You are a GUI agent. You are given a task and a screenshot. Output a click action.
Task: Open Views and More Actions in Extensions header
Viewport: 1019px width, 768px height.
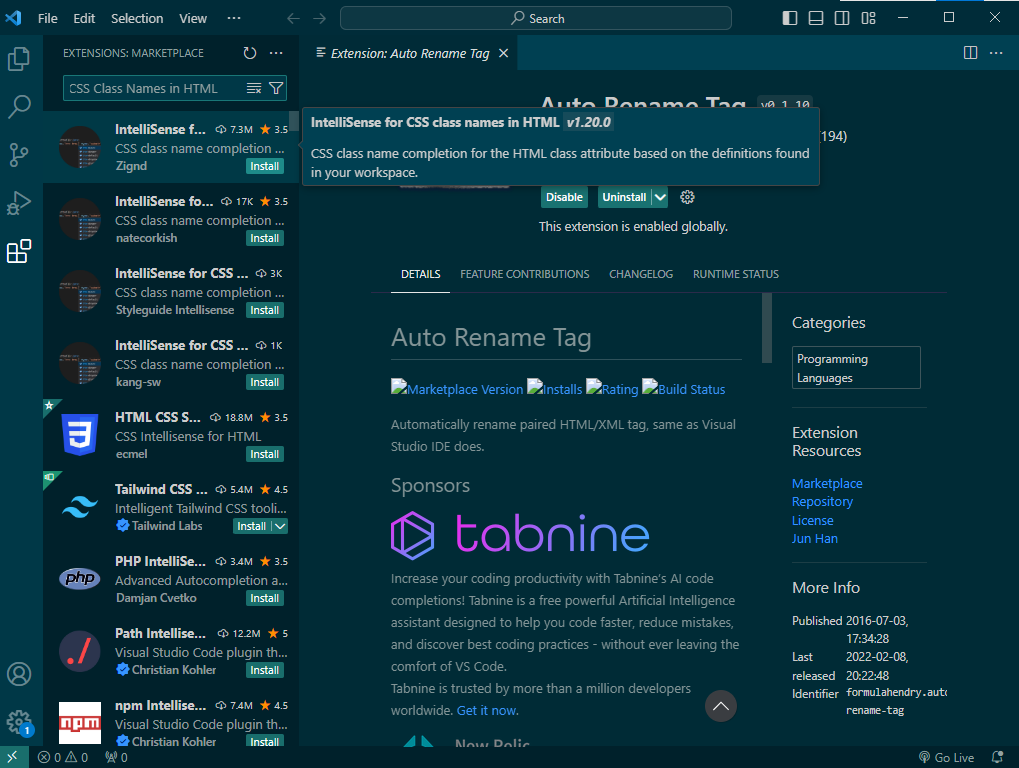276,53
